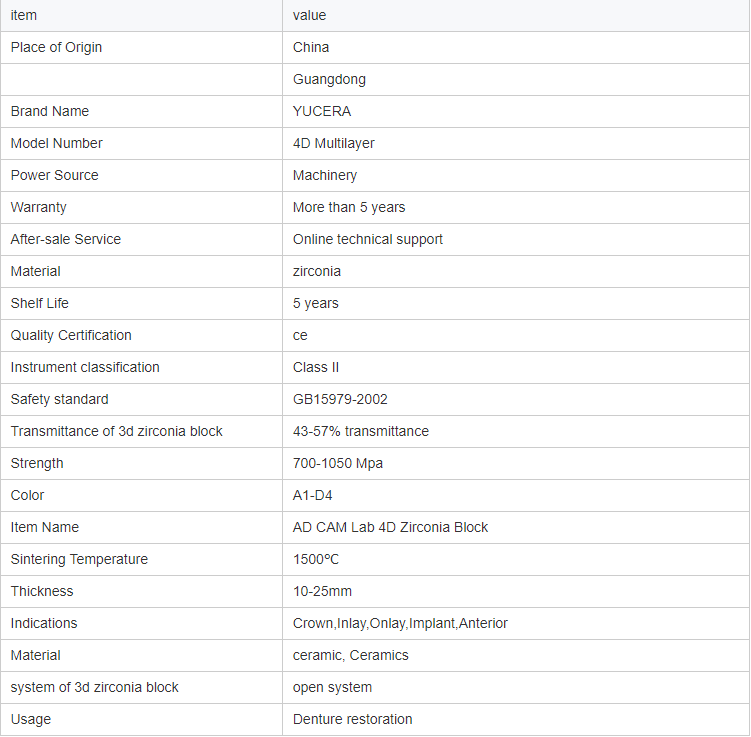Select the 'Place of Origin' label cell
The image size is (751, 737).
(56, 47)
